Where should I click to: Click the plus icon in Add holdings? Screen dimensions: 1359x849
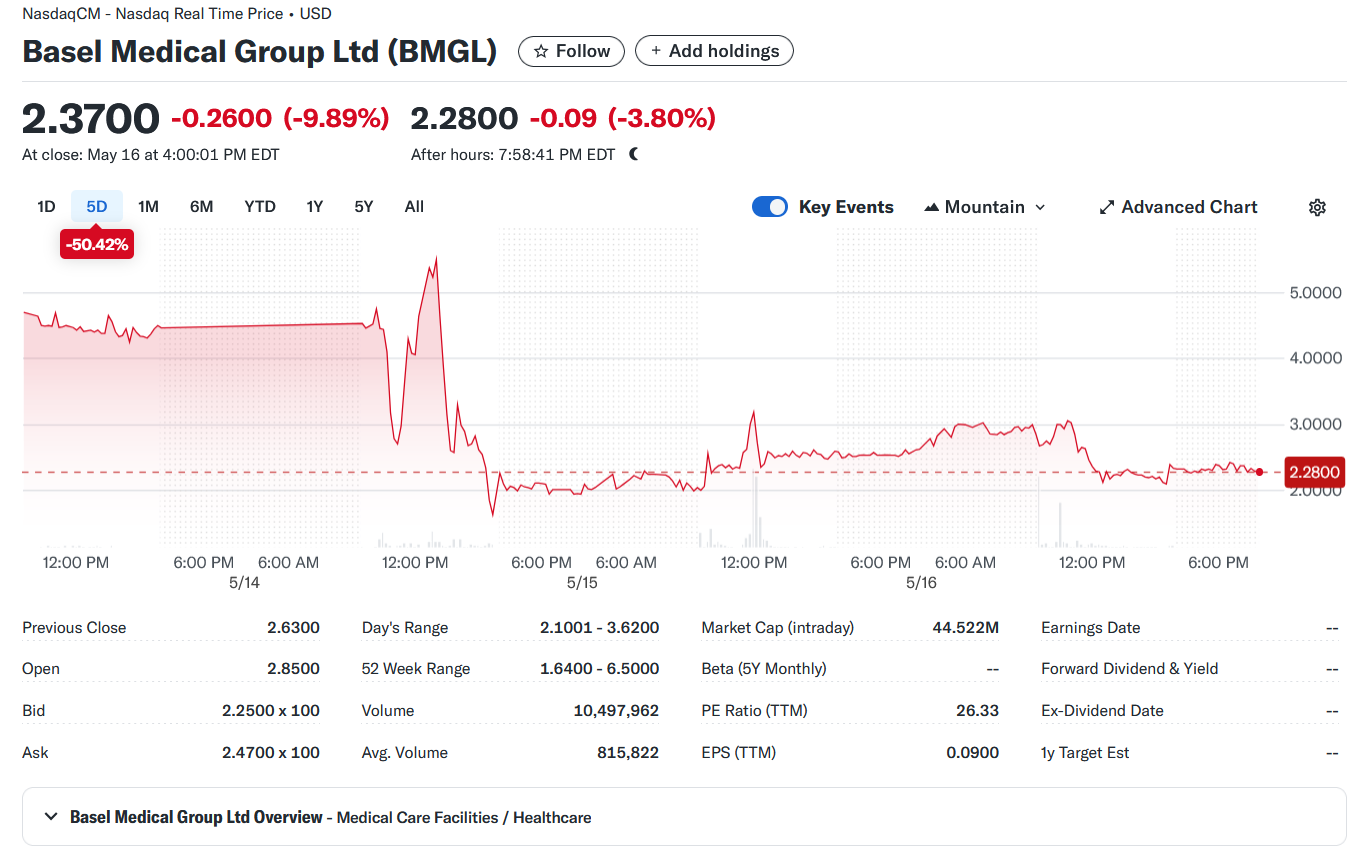(x=656, y=51)
